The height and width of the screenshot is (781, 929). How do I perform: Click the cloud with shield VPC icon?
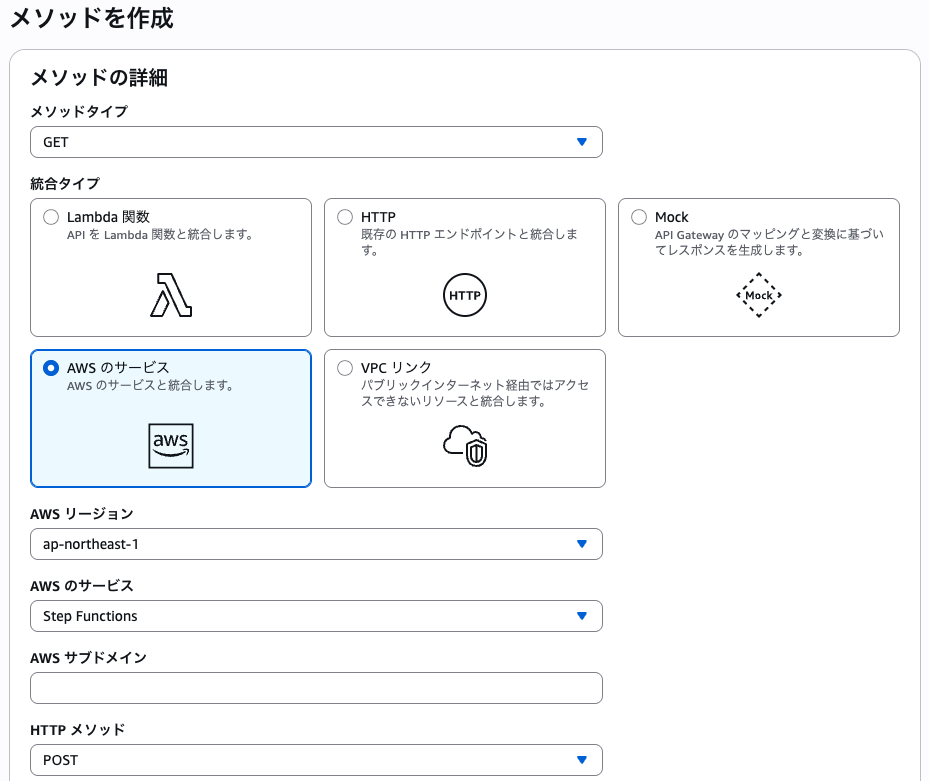click(465, 446)
